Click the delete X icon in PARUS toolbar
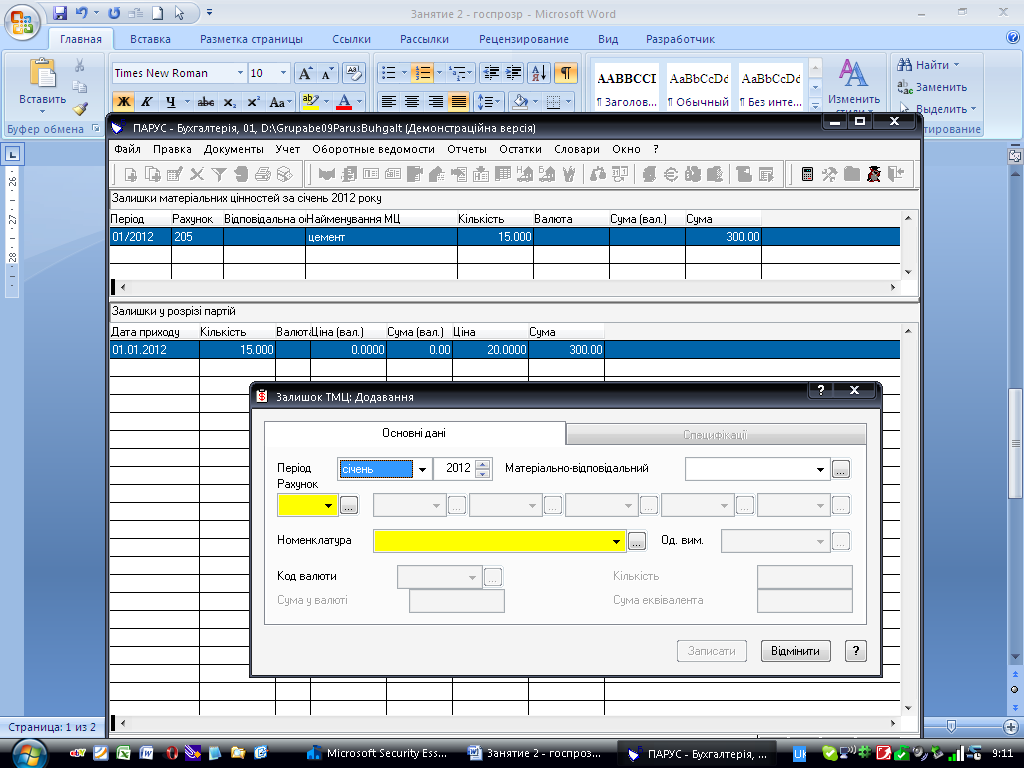 tap(197, 174)
